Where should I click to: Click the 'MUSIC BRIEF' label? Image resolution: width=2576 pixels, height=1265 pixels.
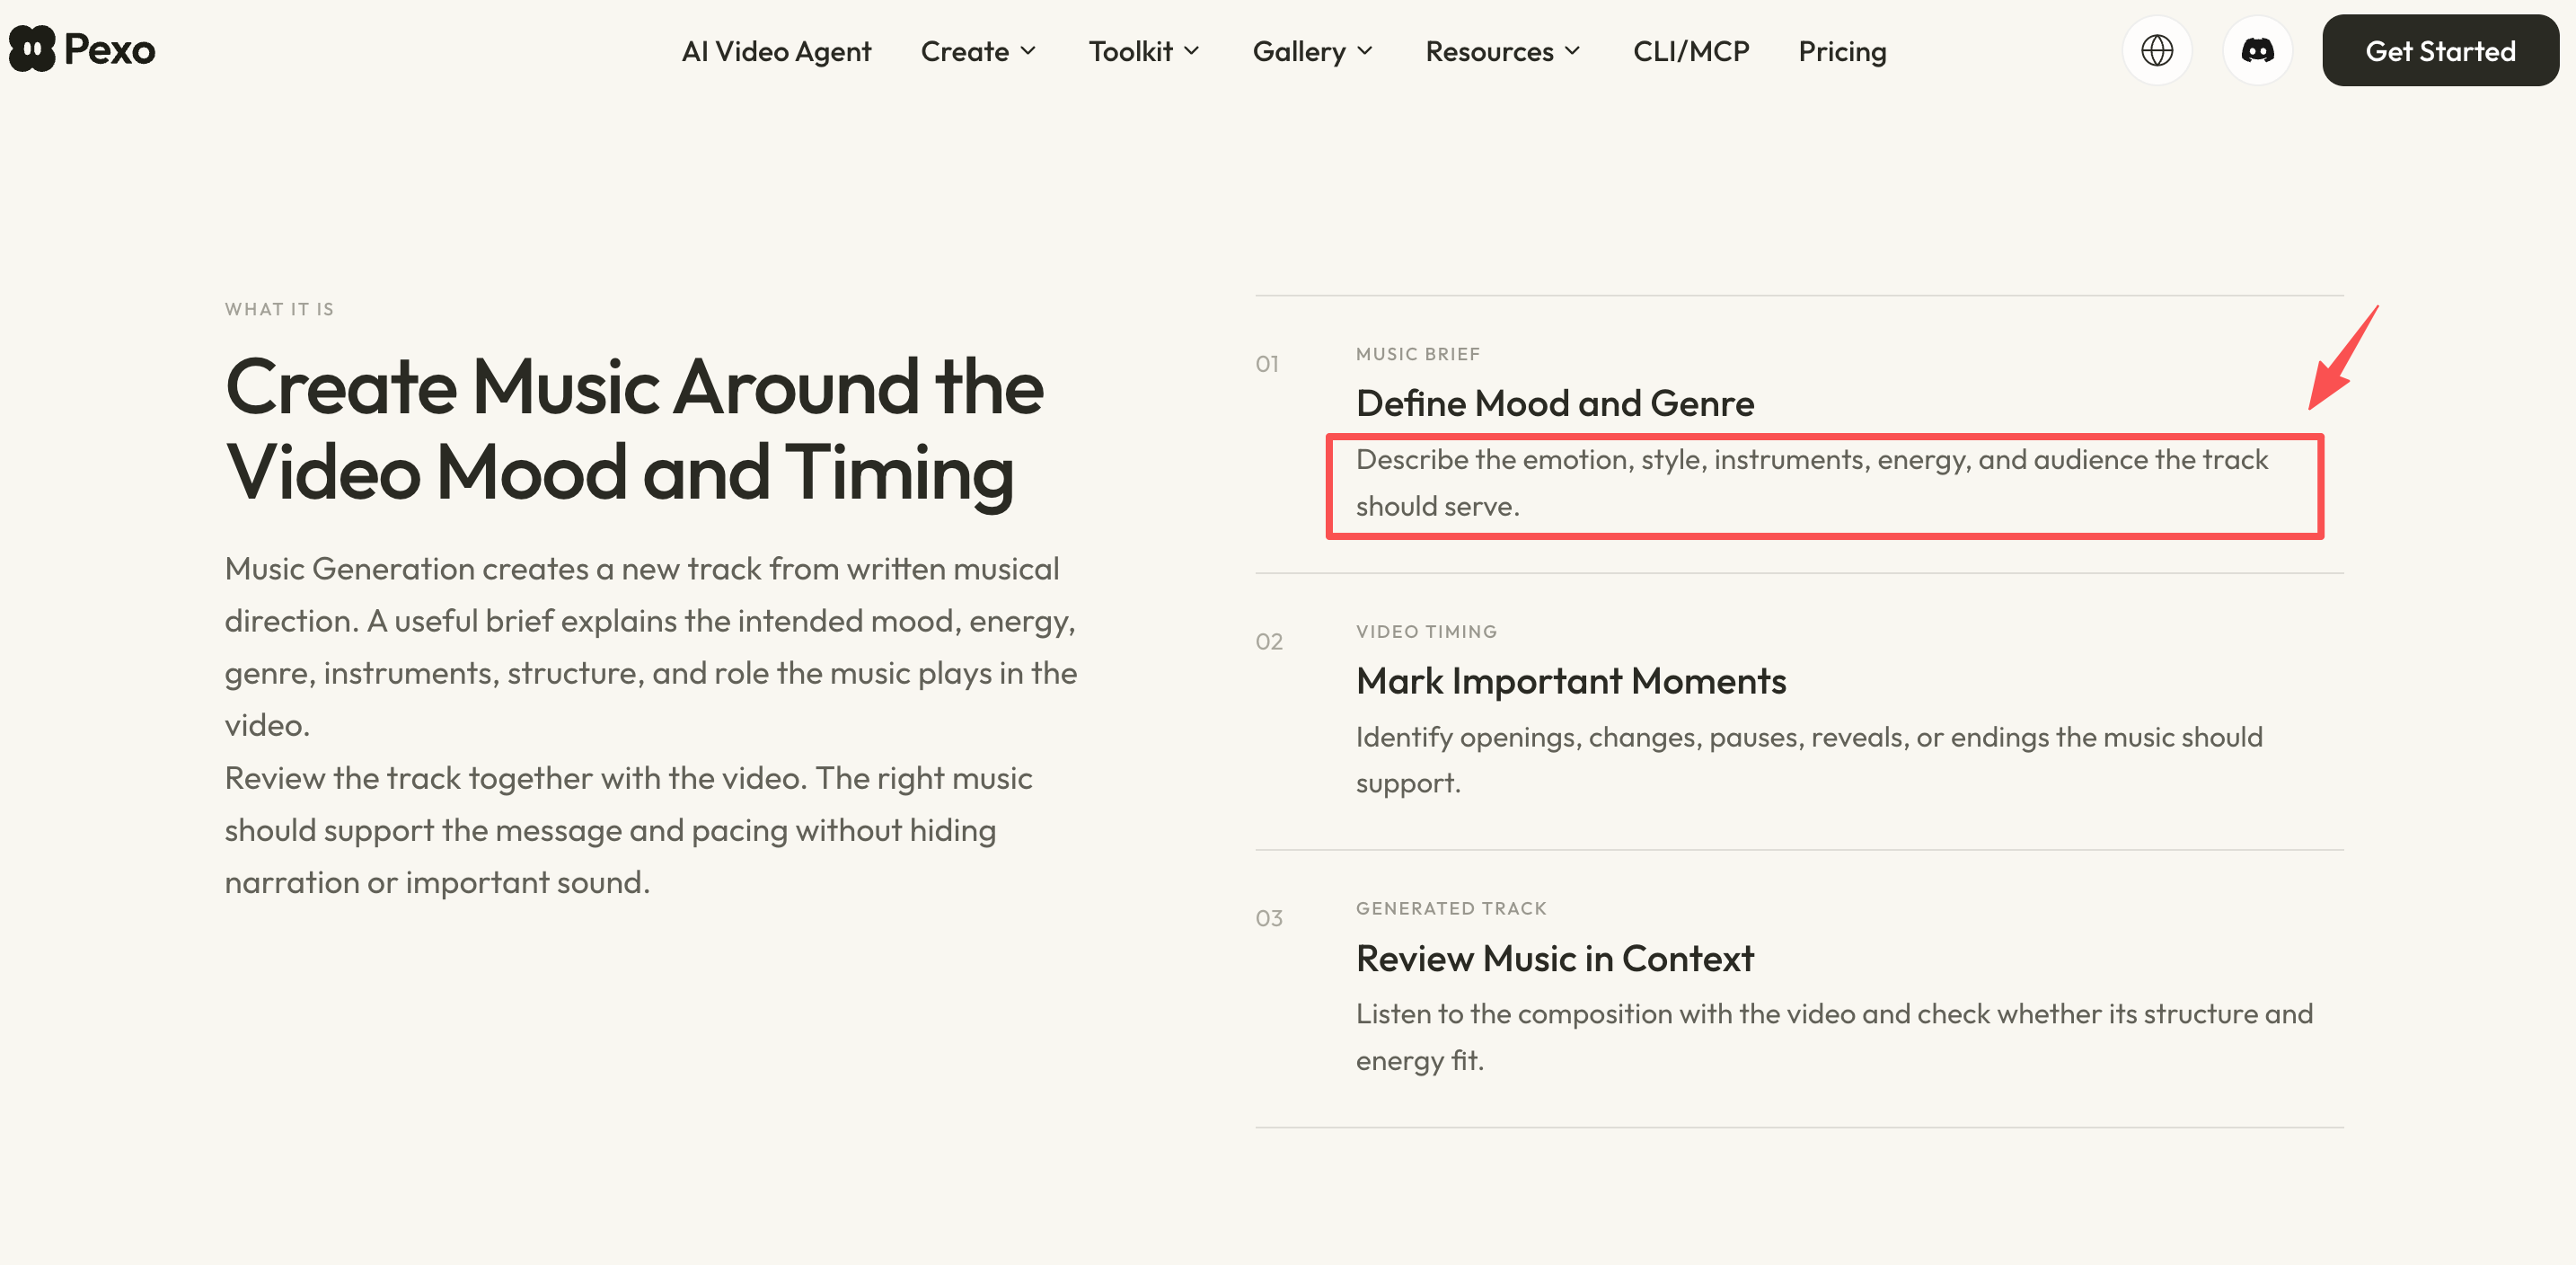click(x=1418, y=354)
